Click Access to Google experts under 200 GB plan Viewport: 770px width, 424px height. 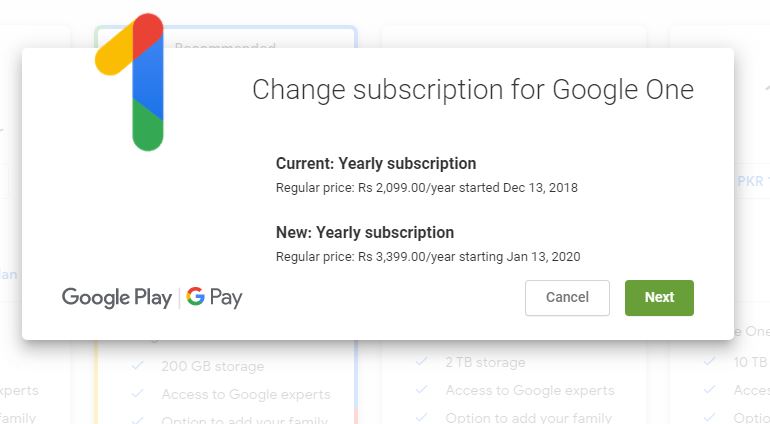click(246, 393)
